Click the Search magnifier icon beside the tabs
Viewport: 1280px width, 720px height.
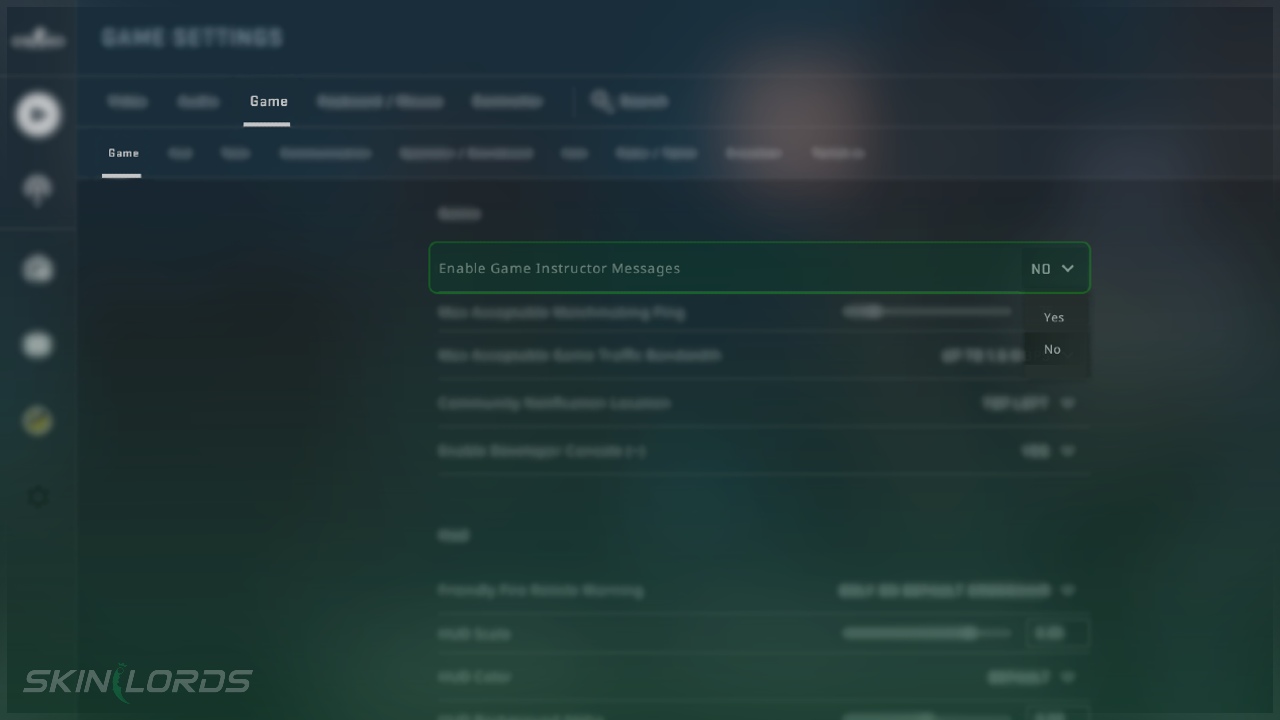601,101
